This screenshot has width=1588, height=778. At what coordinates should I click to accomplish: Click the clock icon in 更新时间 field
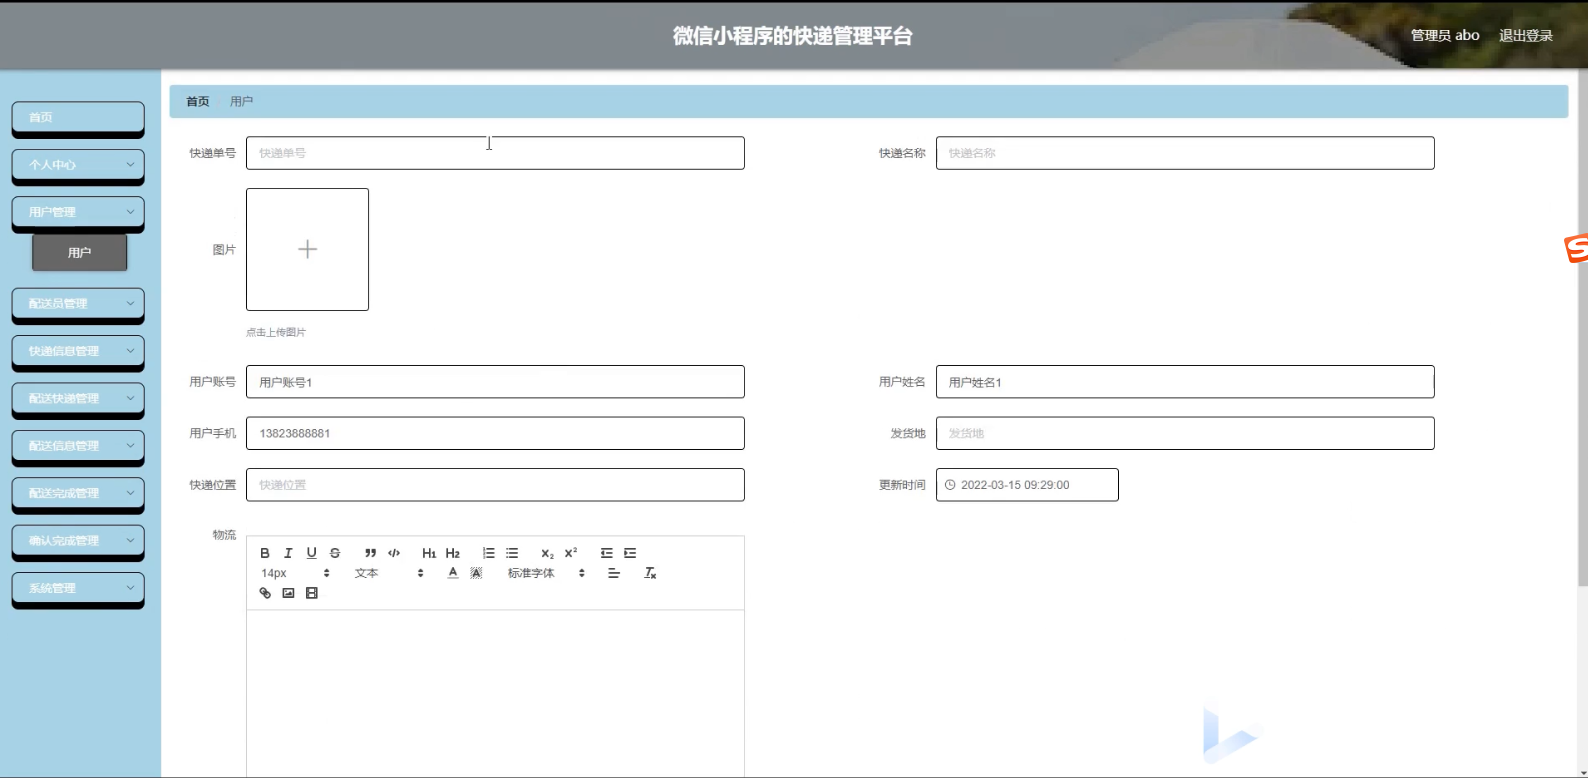coord(950,485)
